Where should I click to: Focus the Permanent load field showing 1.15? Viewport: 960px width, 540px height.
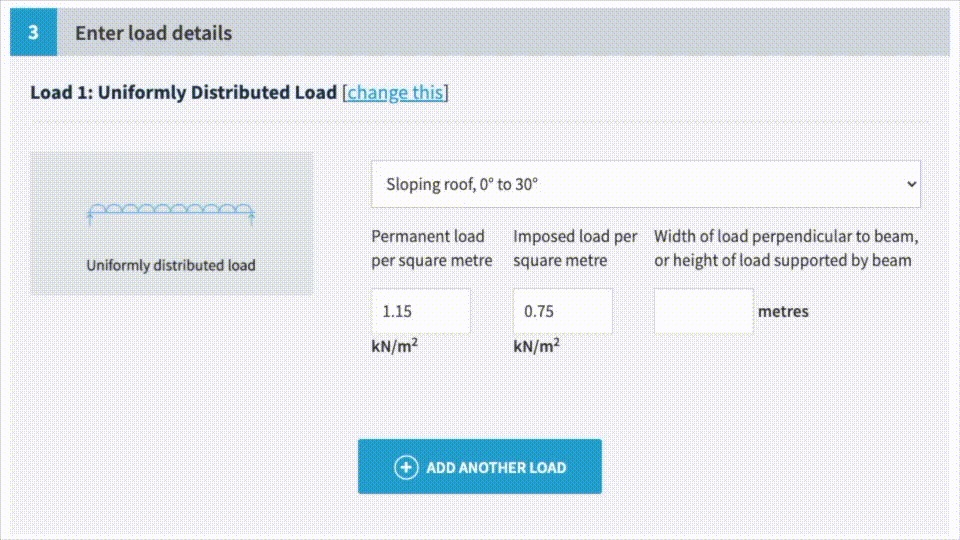pyautogui.click(x=420, y=312)
